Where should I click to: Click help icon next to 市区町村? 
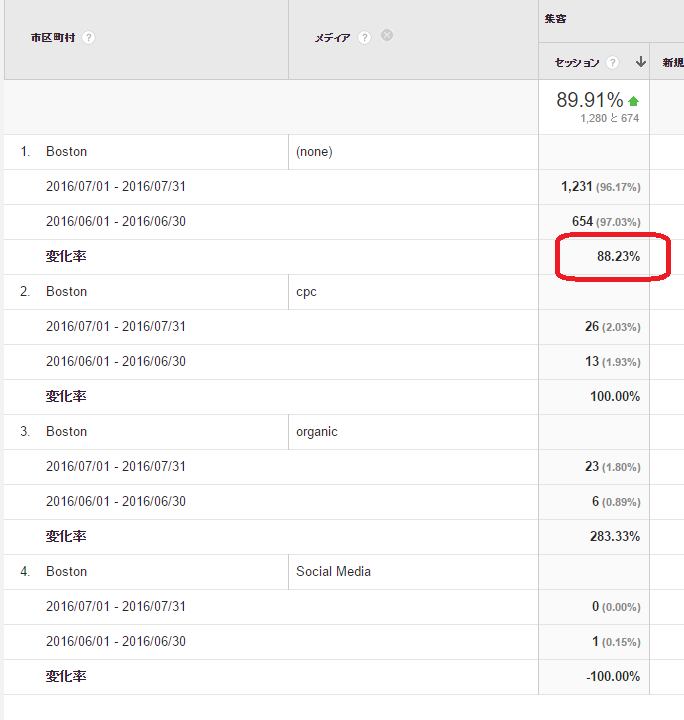[x=89, y=38]
